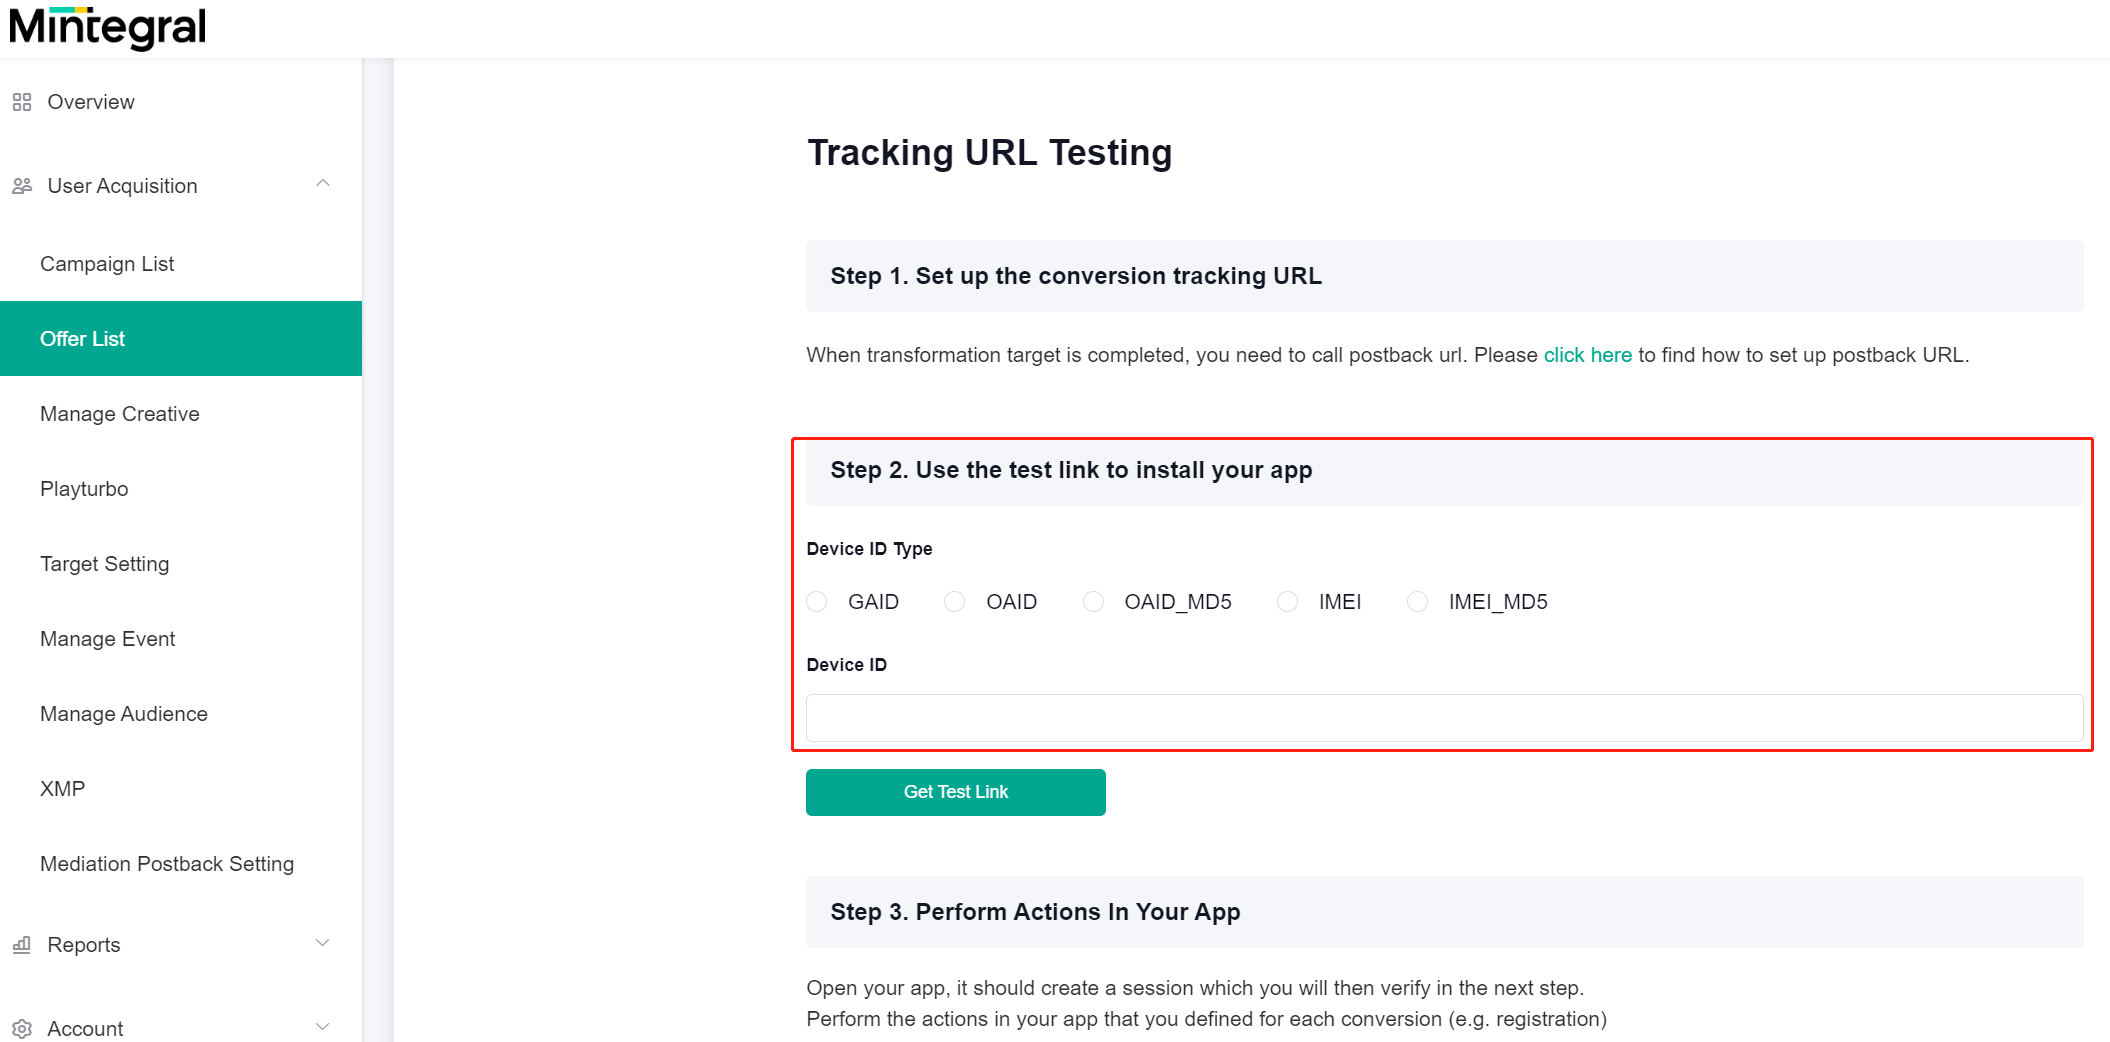Click the Mintegral logo
Screen dimensions: 2110x1042
107,27
